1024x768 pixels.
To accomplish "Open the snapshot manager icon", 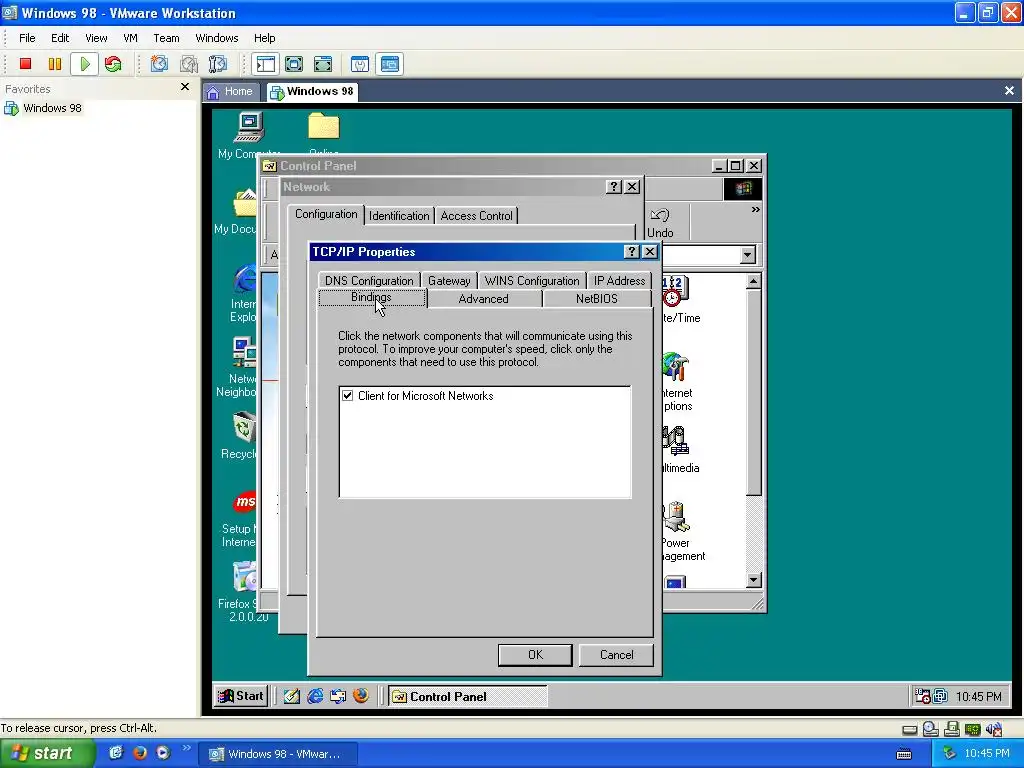I will (217, 64).
